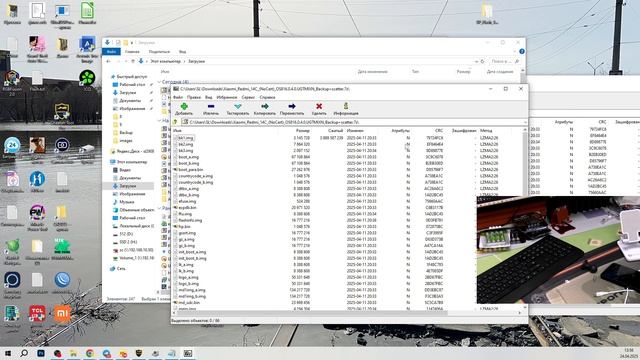Viewport: 640px width, 360px height.
Task: Select the lk_a.img file
Action: pos(186,264)
